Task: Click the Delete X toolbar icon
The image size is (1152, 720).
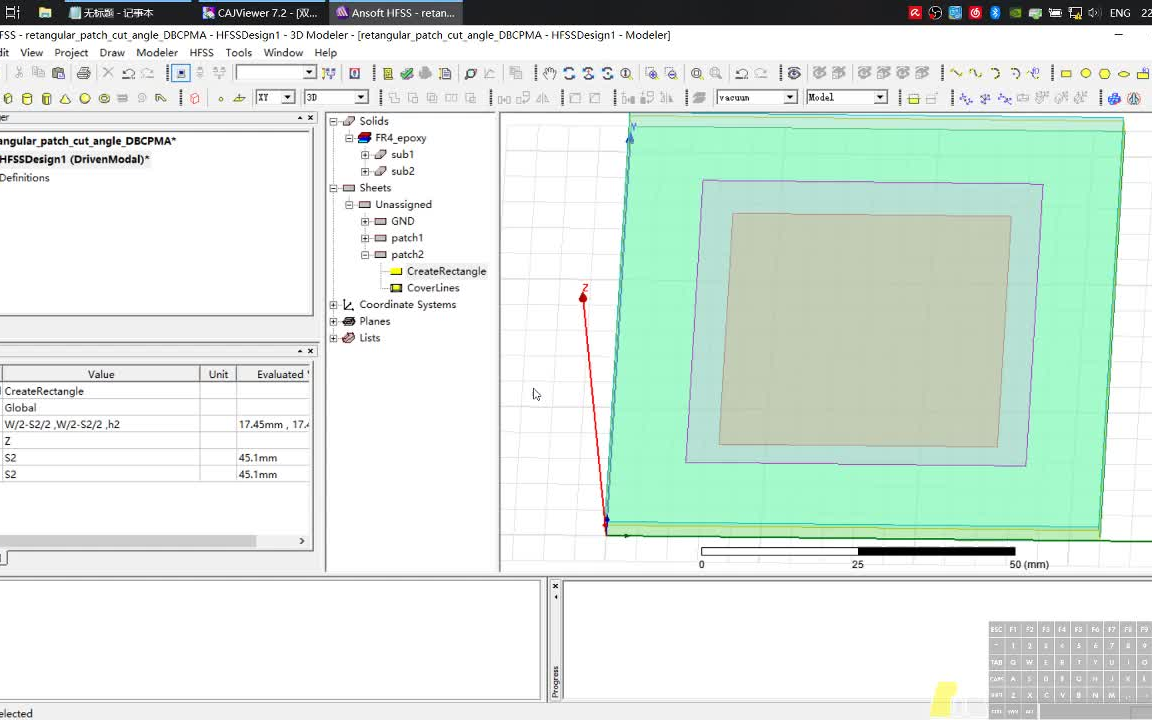Action: coord(108,73)
